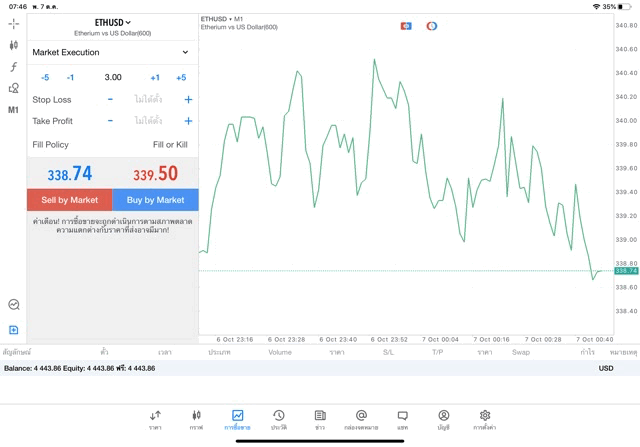Expand the ETHUSD symbol selector
Image resolution: width=640 pixels, height=447 pixels.
[x=113, y=22]
